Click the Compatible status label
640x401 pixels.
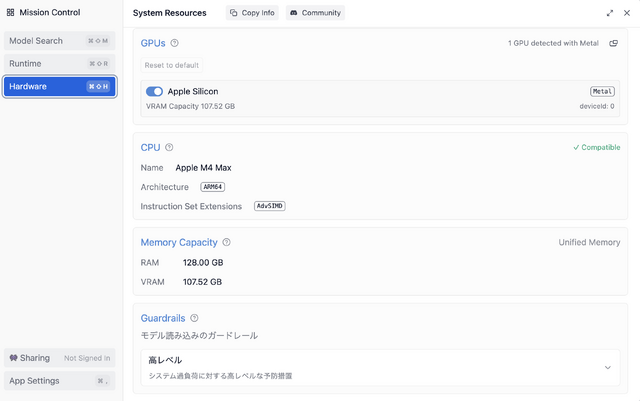tap(597, 147)
